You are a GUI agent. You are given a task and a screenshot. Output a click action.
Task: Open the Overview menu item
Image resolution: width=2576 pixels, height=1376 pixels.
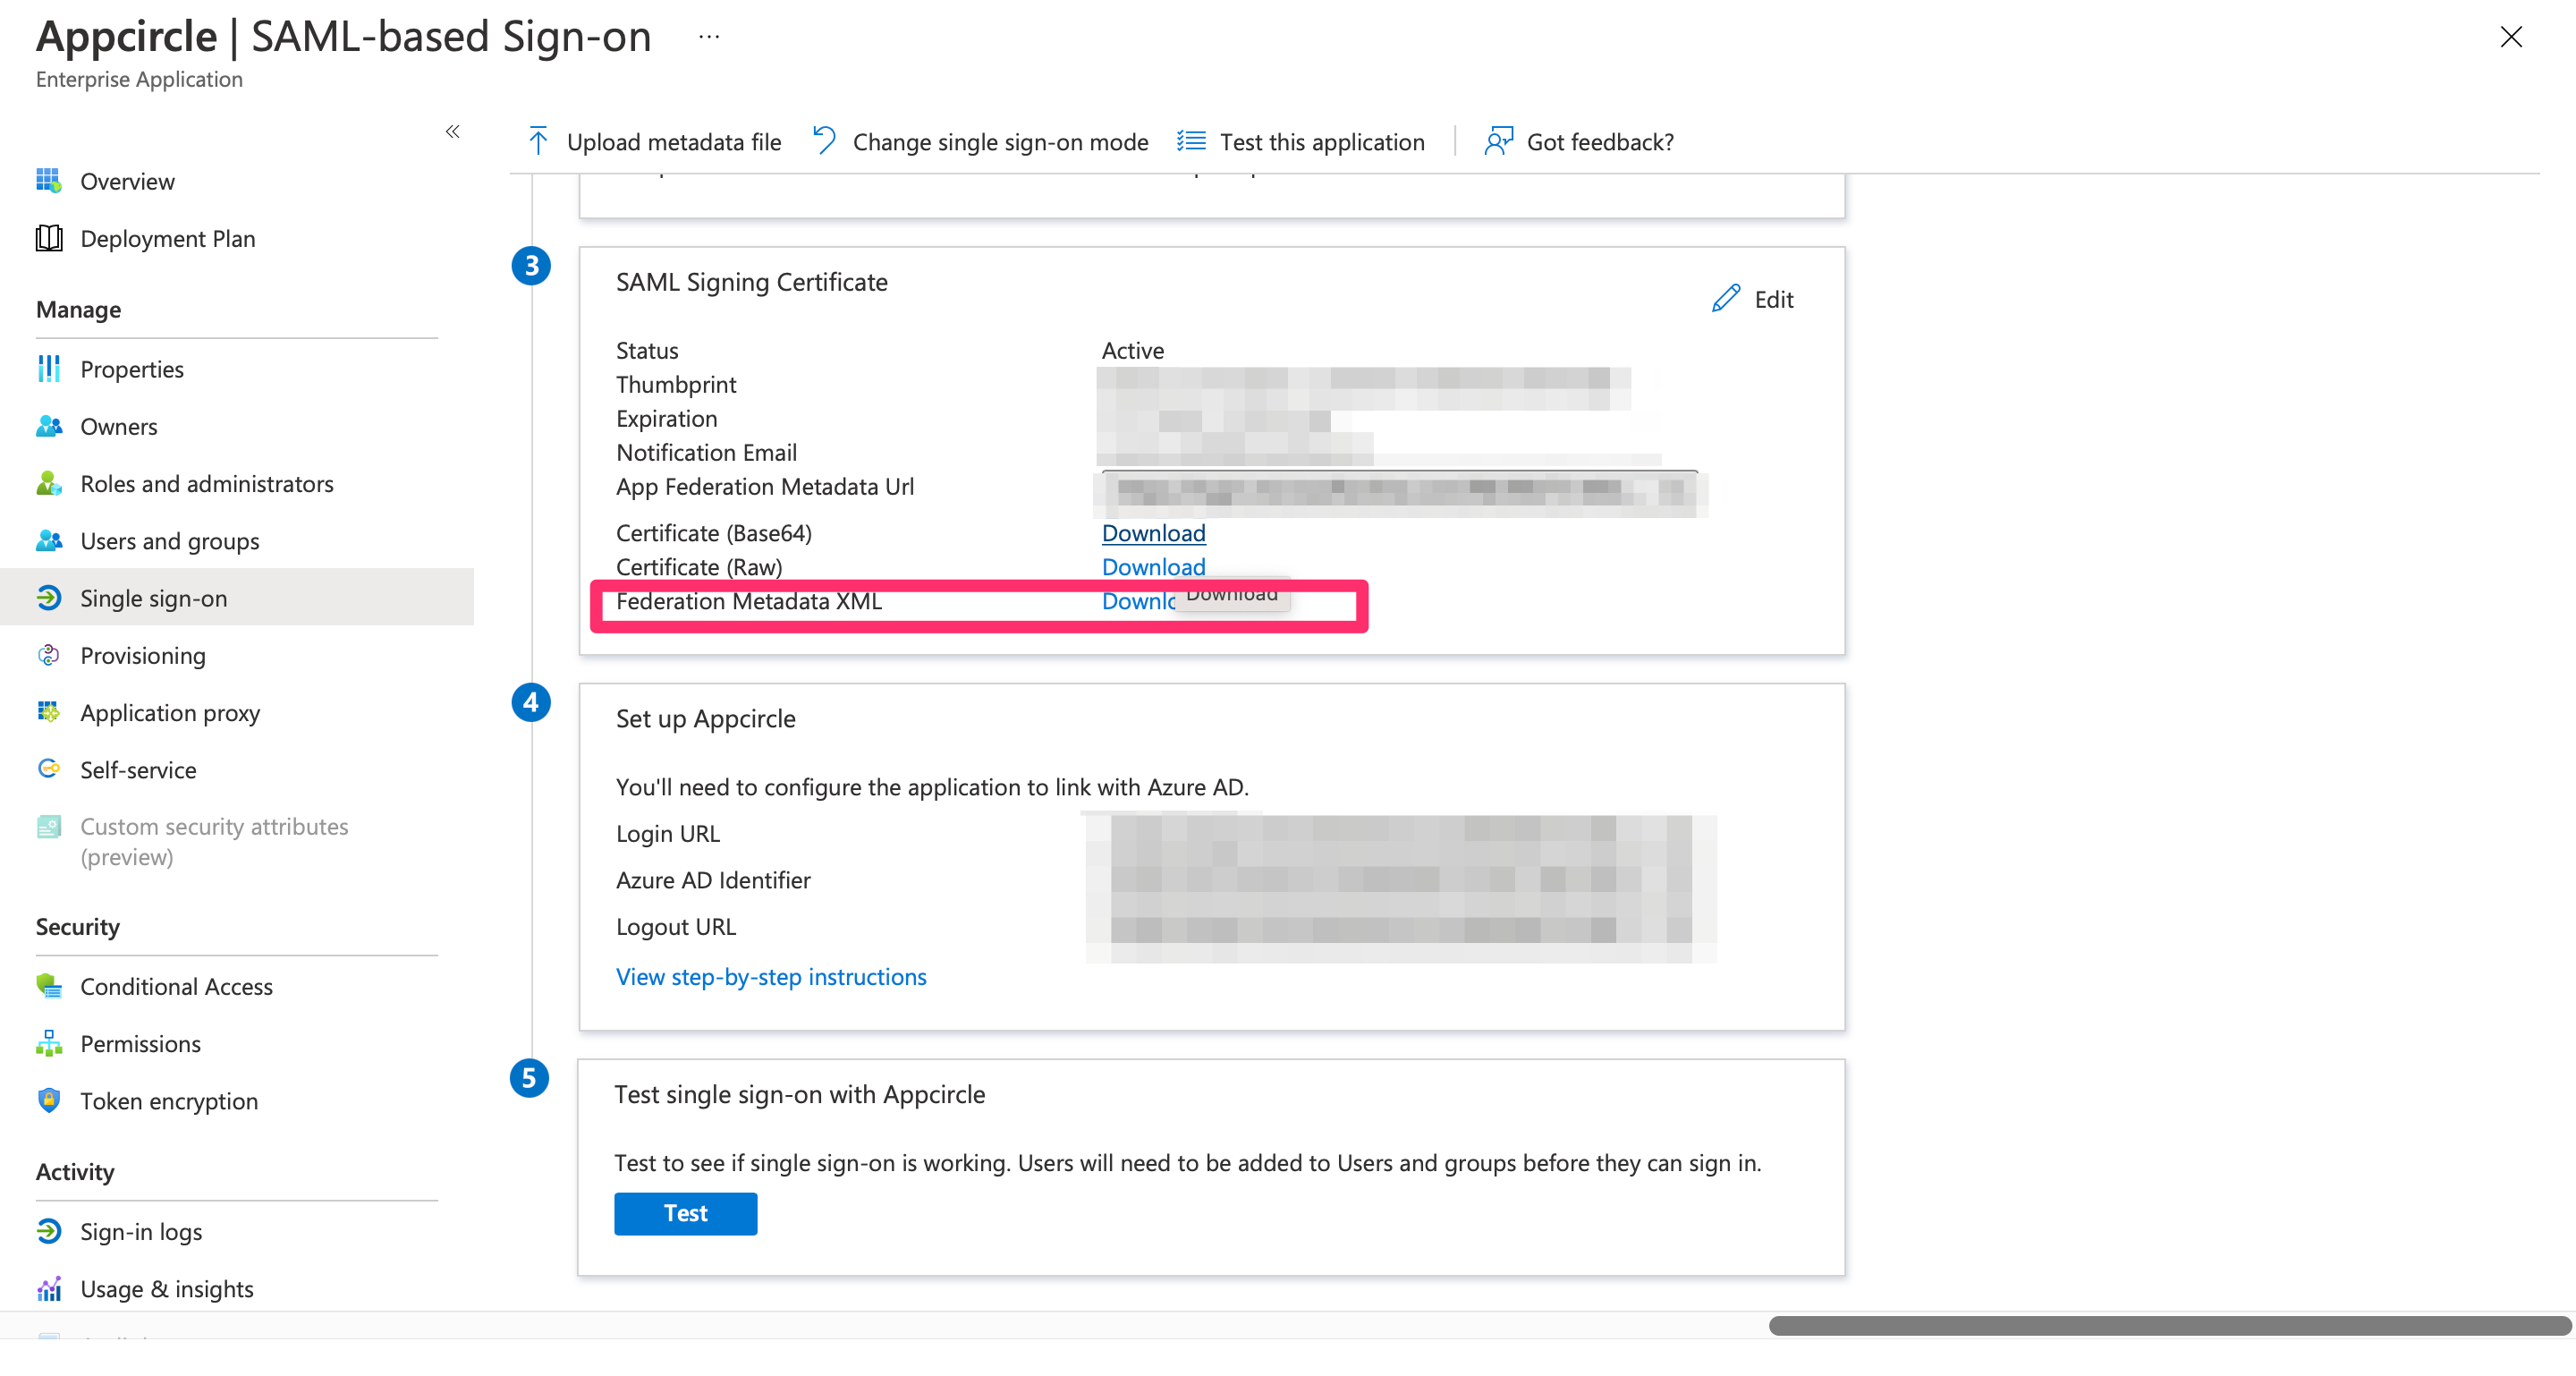tap(127, 181)
